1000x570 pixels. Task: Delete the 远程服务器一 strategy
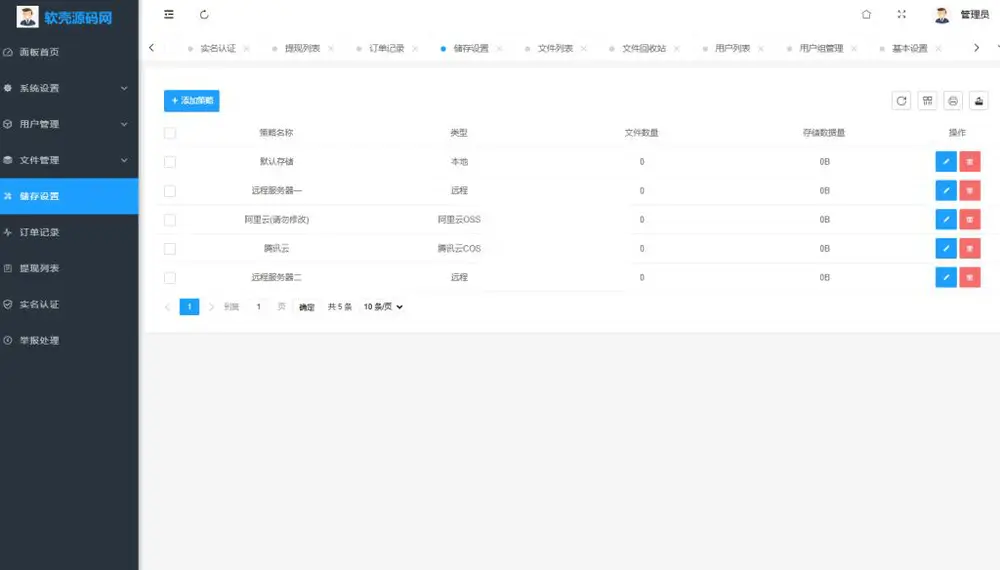click(x=969, y=190)
